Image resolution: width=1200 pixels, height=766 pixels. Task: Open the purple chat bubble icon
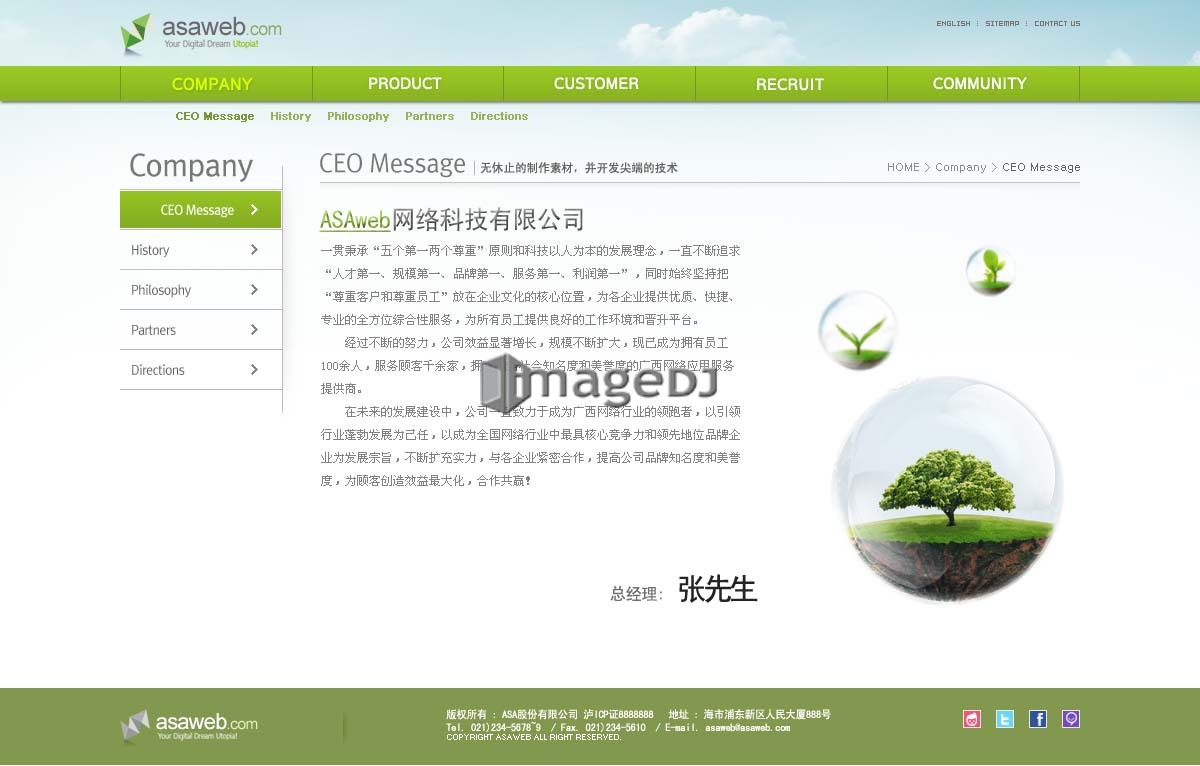1071,719
